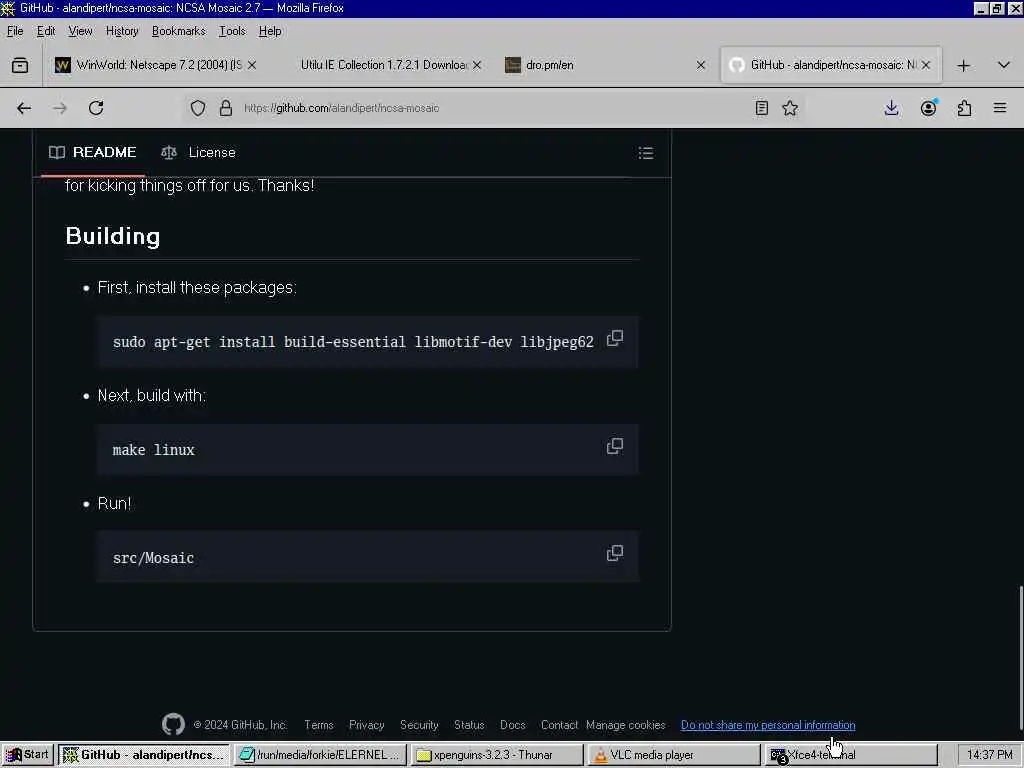This screenshot has height=768, width=1024.
Task: Copy the make linux command
Action: (615, 447)
